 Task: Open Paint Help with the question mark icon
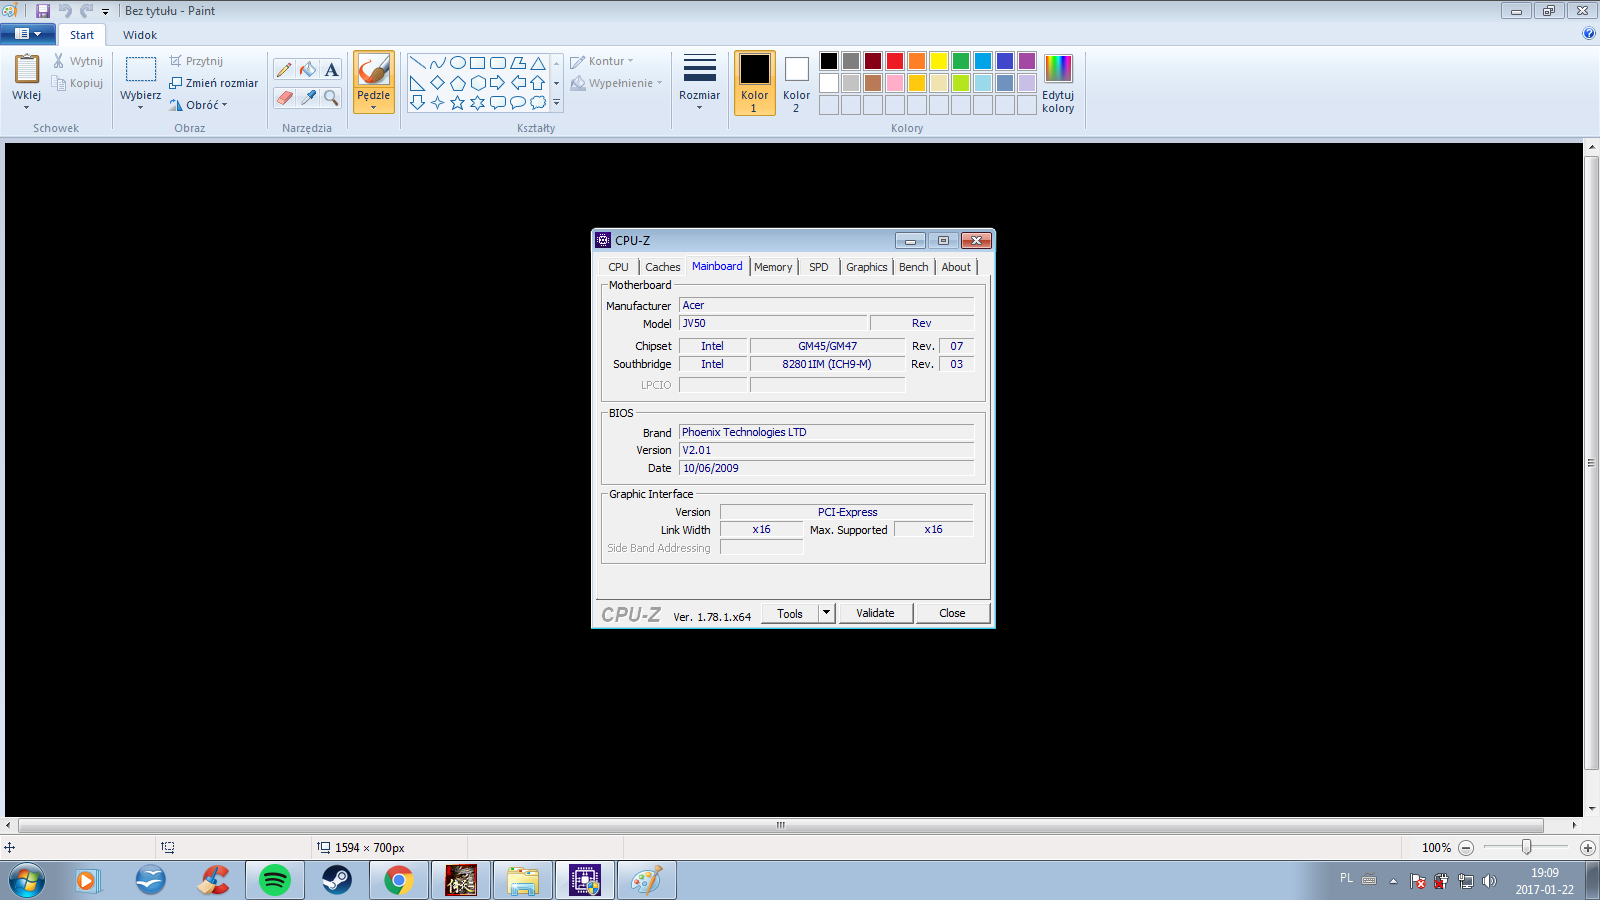(x=1589, y=33)
